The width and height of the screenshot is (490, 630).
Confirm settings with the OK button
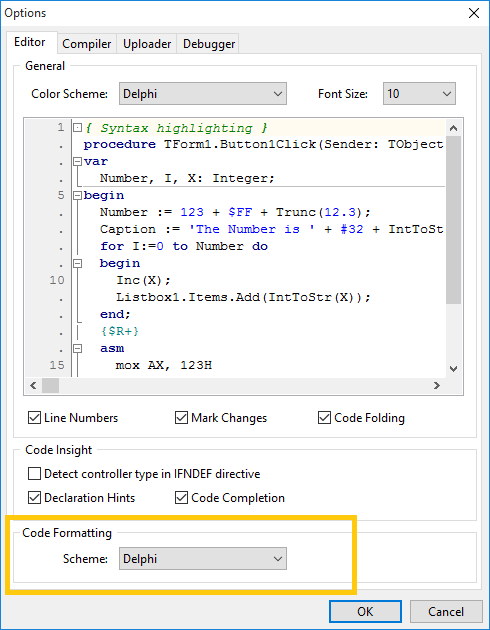click(365, 612)
